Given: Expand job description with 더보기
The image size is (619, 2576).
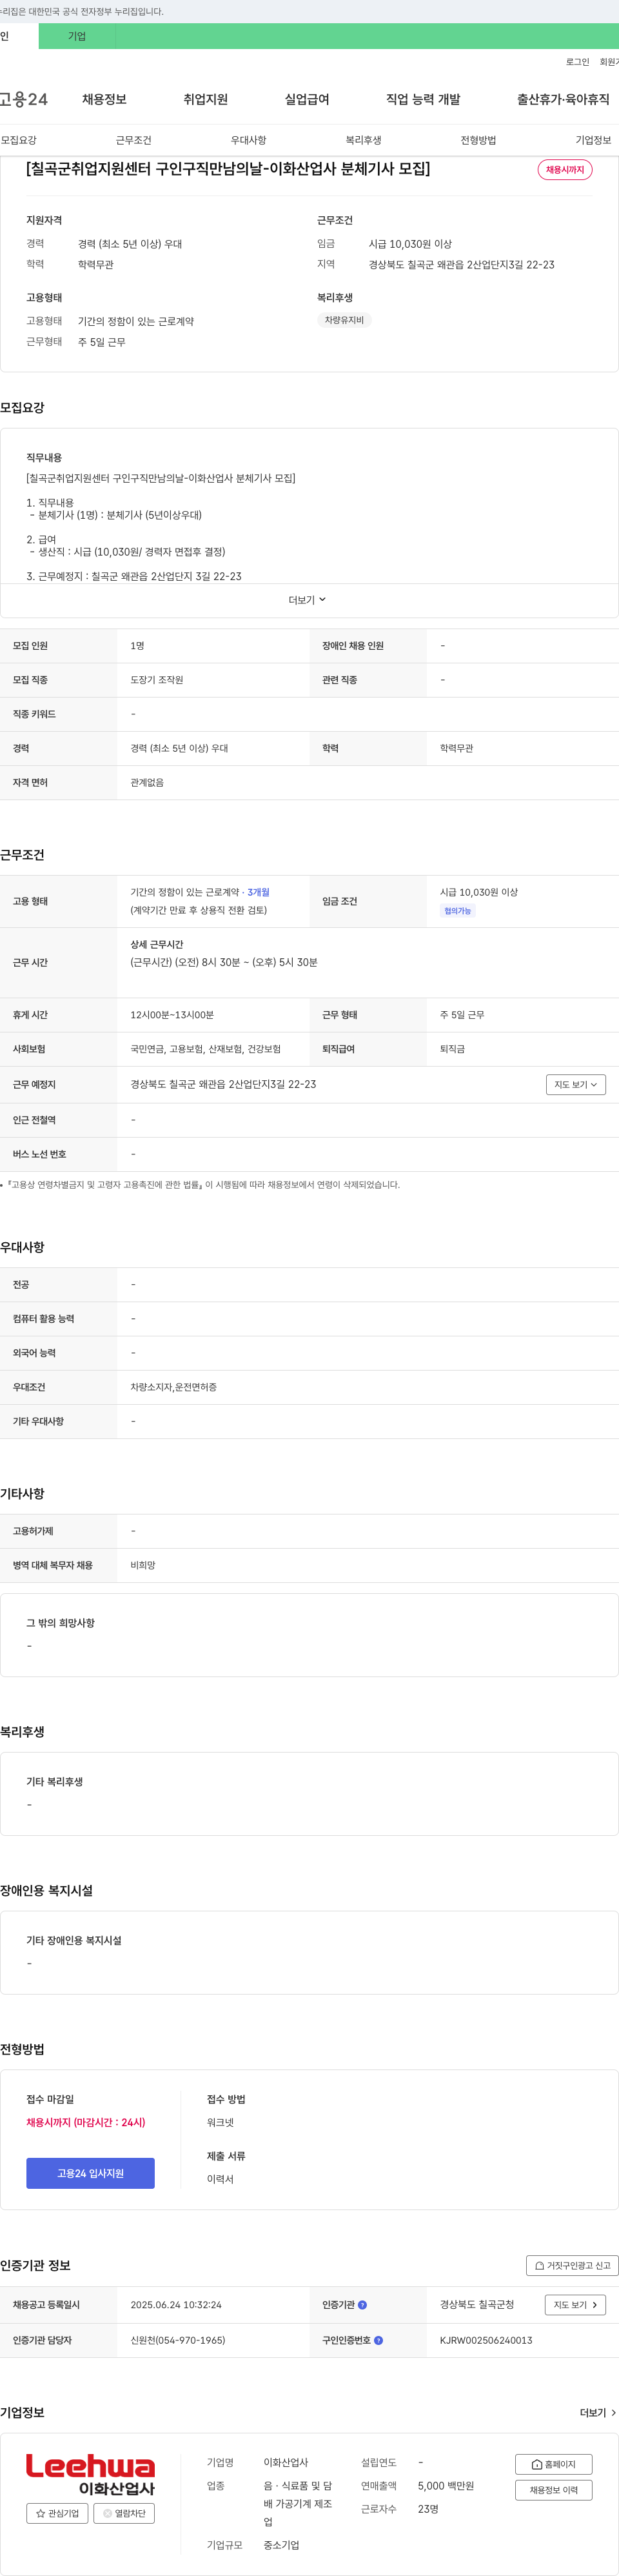Looking at the screenshot, I should 308,600.
